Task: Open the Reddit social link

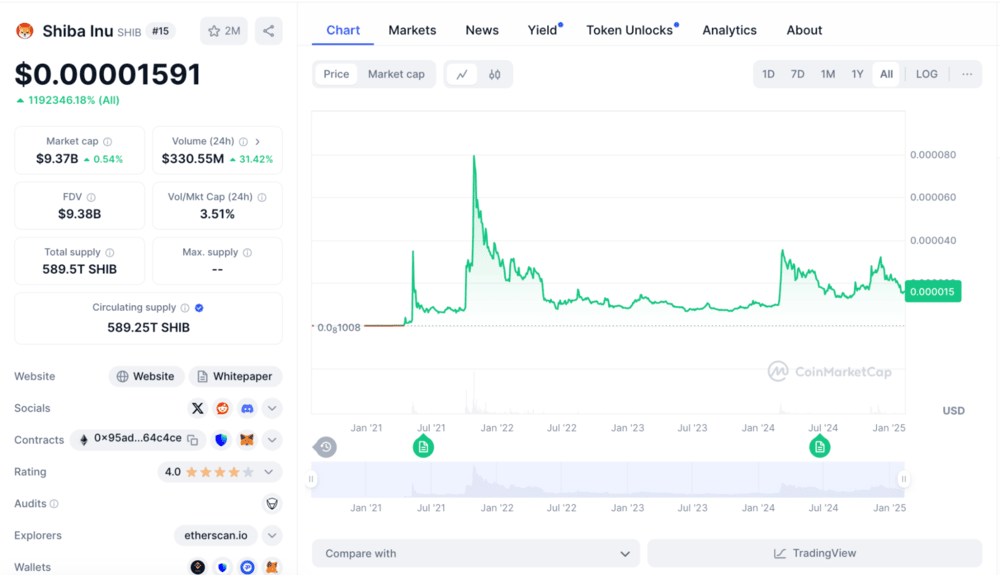Action: click(222, 408)
